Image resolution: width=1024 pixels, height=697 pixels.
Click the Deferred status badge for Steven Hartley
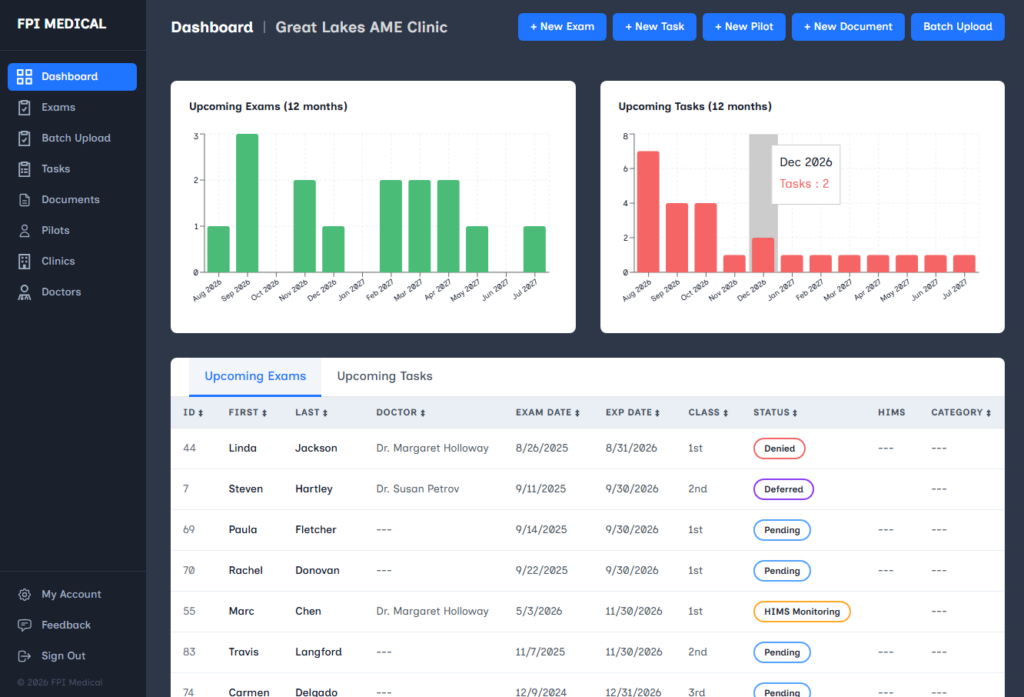point(783,489)
